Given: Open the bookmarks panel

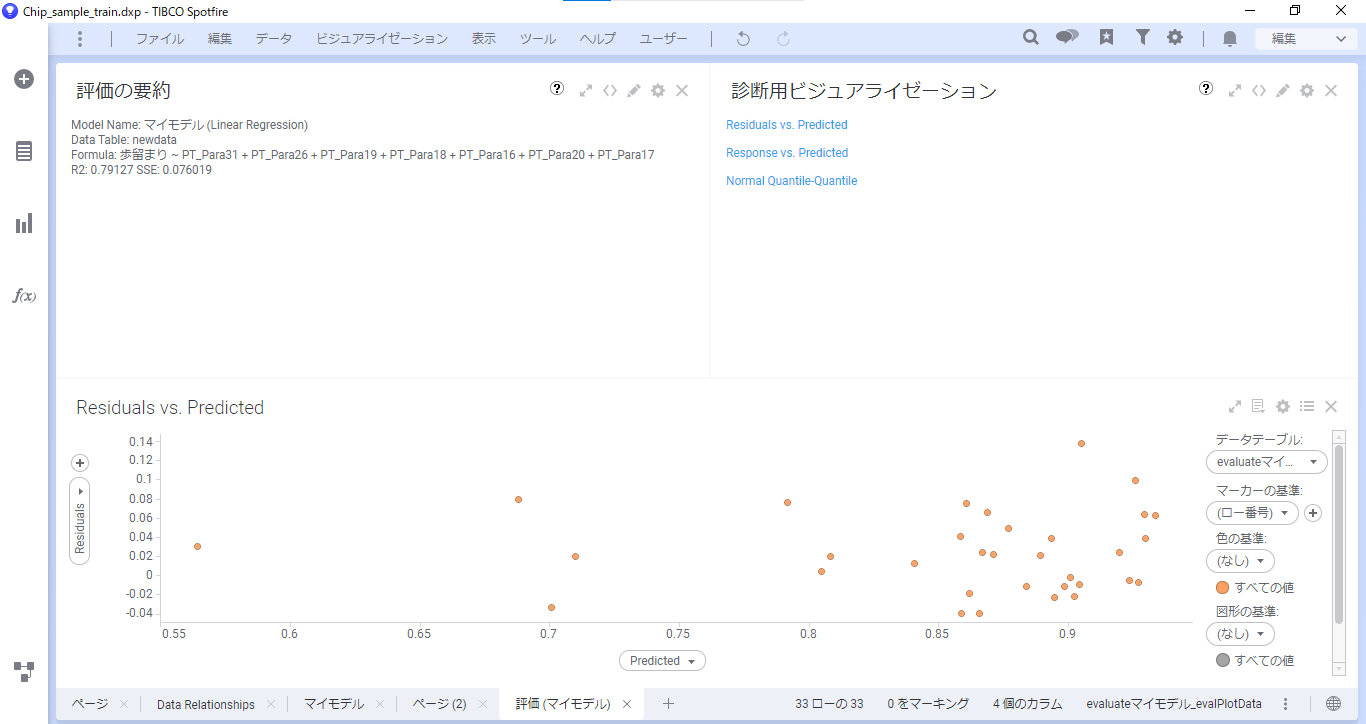Looking at the screenshot, I should pos(1106,38).
